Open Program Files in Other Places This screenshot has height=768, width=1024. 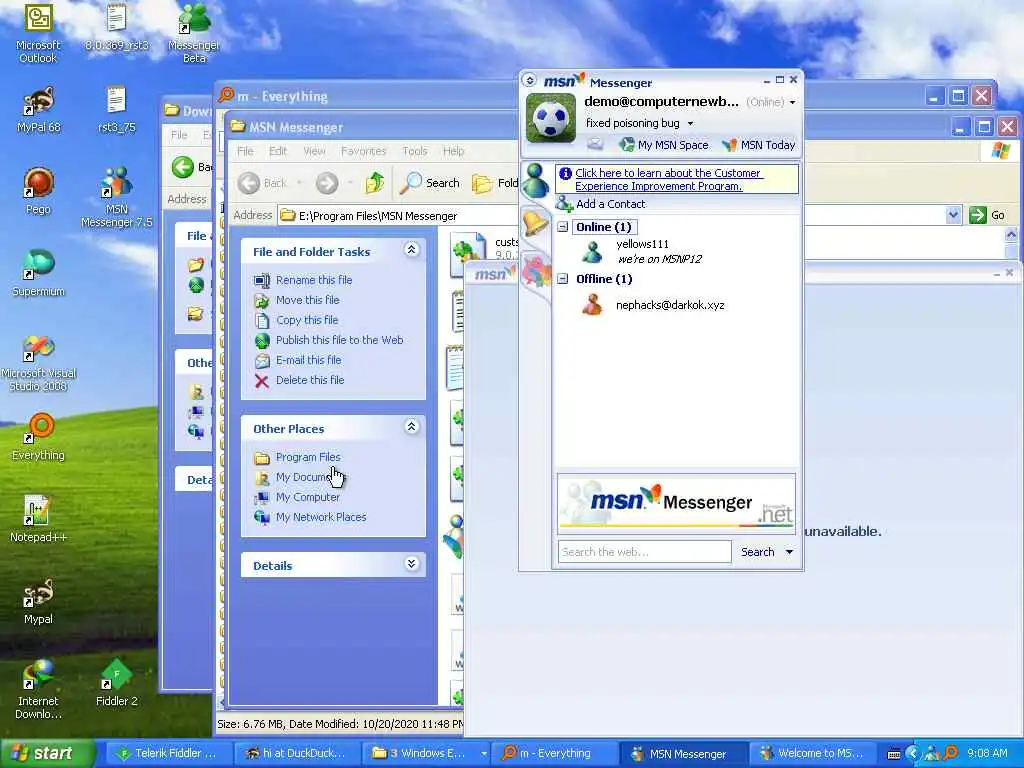(308, 457)
